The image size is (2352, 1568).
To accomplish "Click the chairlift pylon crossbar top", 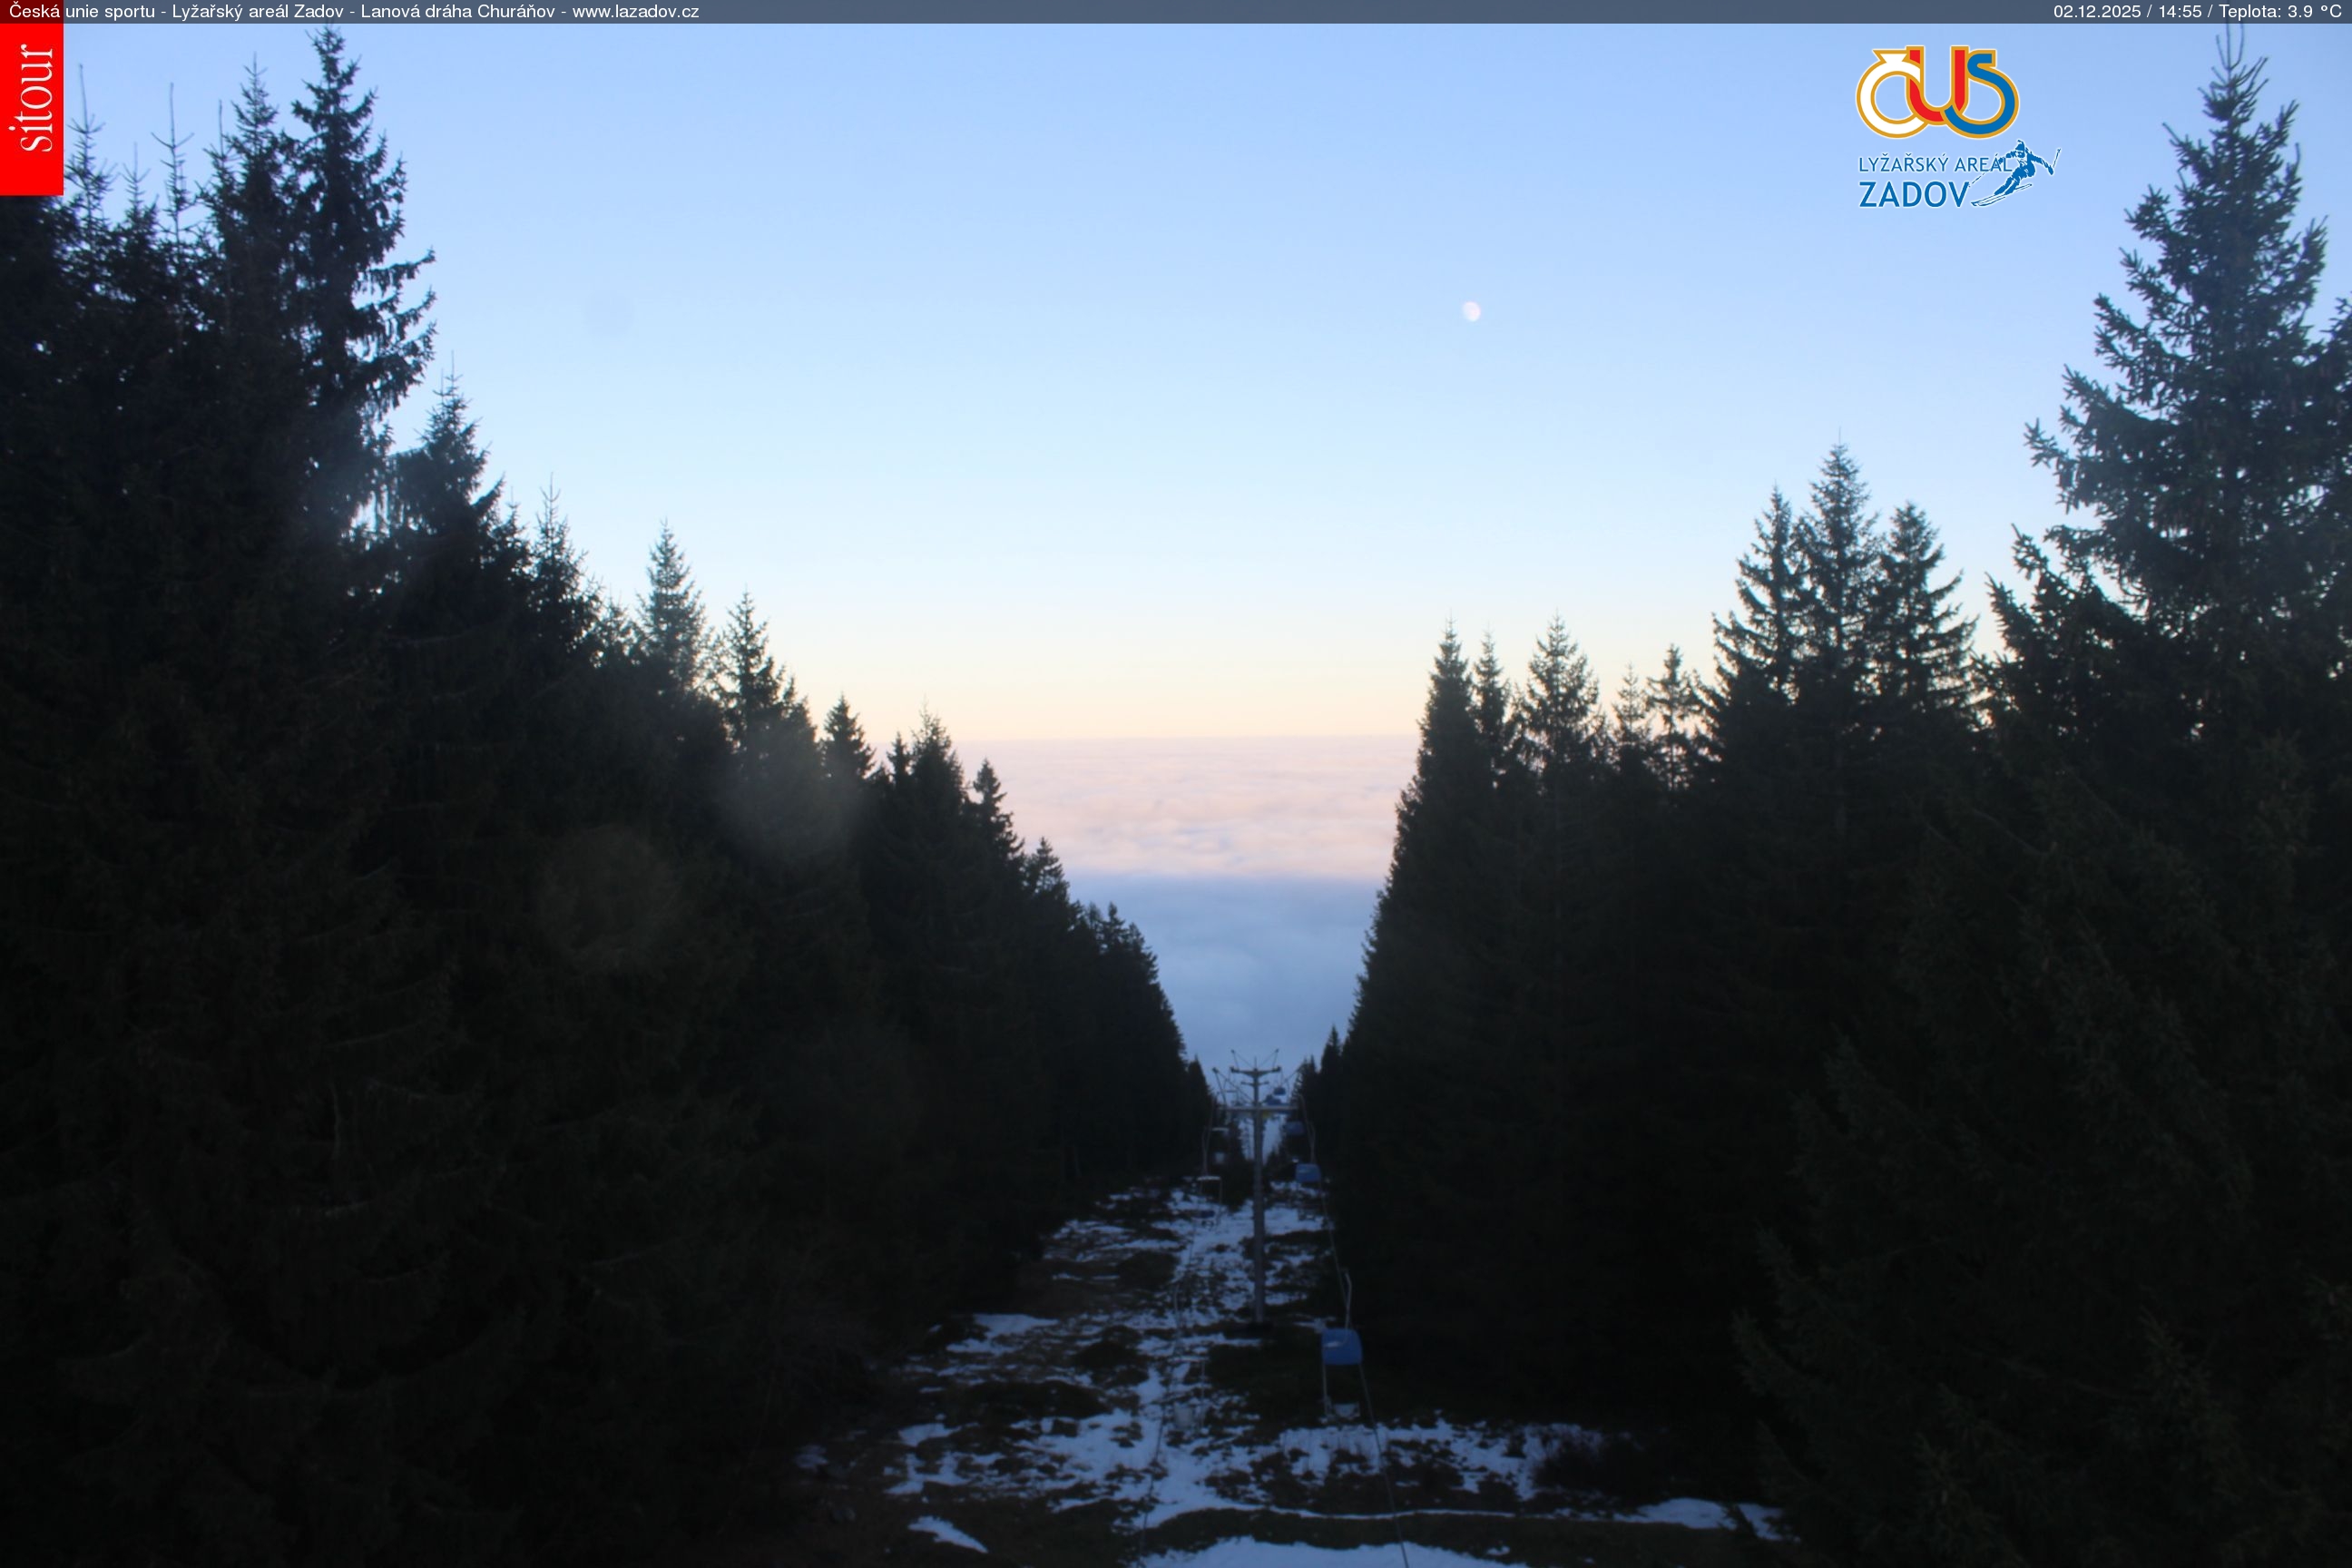I will pos(1256,1071).
